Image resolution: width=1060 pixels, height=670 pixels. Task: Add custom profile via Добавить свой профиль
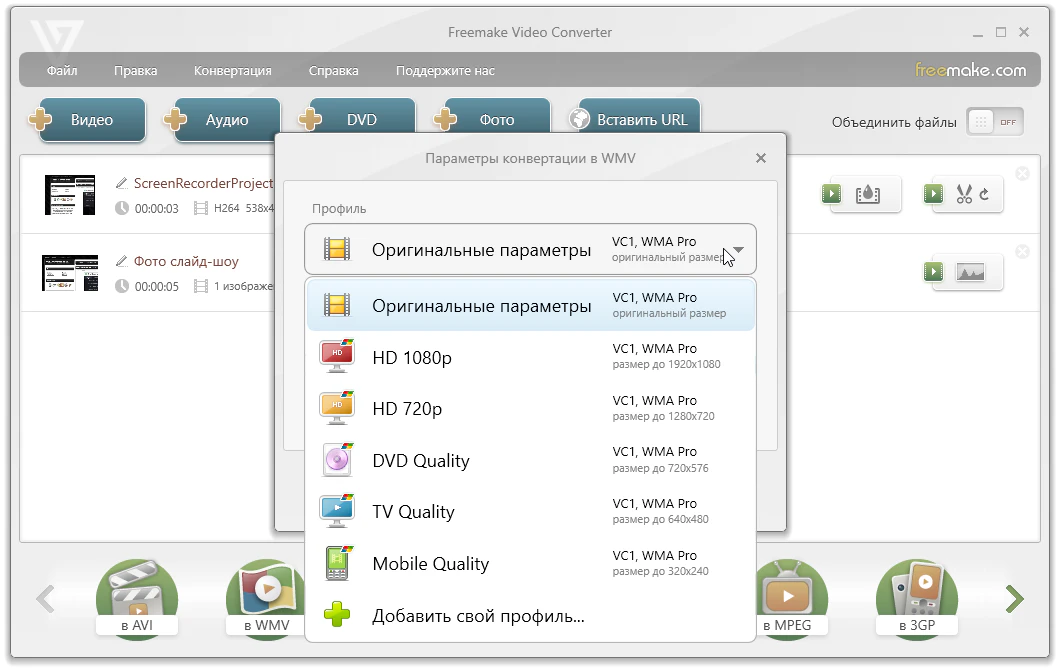478,616
